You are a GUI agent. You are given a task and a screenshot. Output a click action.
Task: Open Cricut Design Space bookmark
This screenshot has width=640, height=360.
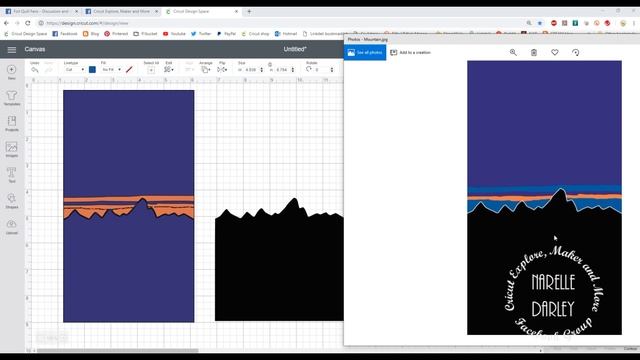pyautogui.click(x=26, y=34)
